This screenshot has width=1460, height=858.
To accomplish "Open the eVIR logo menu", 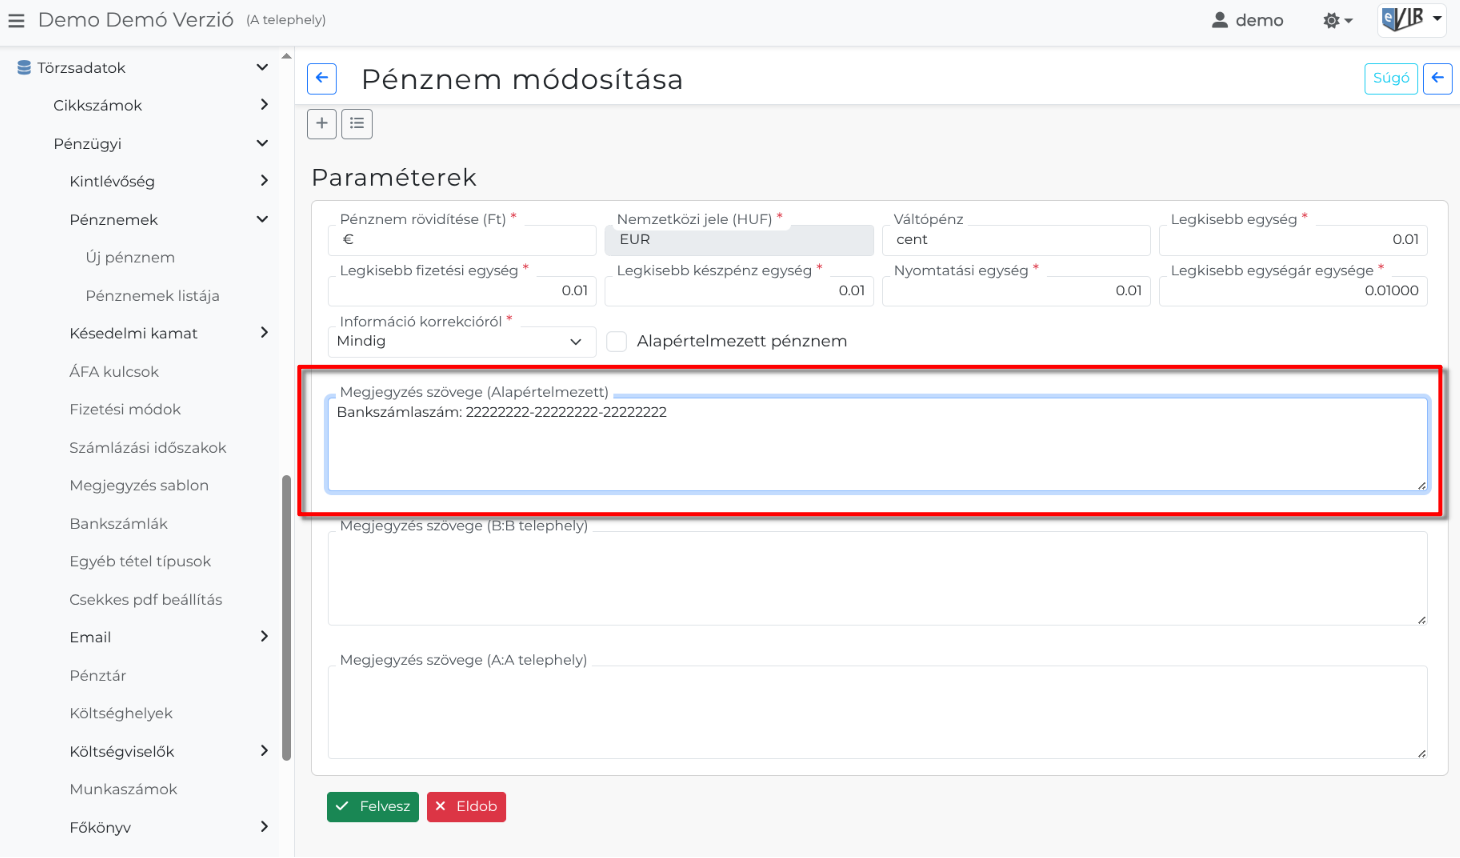I will pyautogui.click(x=1411, y=19).
